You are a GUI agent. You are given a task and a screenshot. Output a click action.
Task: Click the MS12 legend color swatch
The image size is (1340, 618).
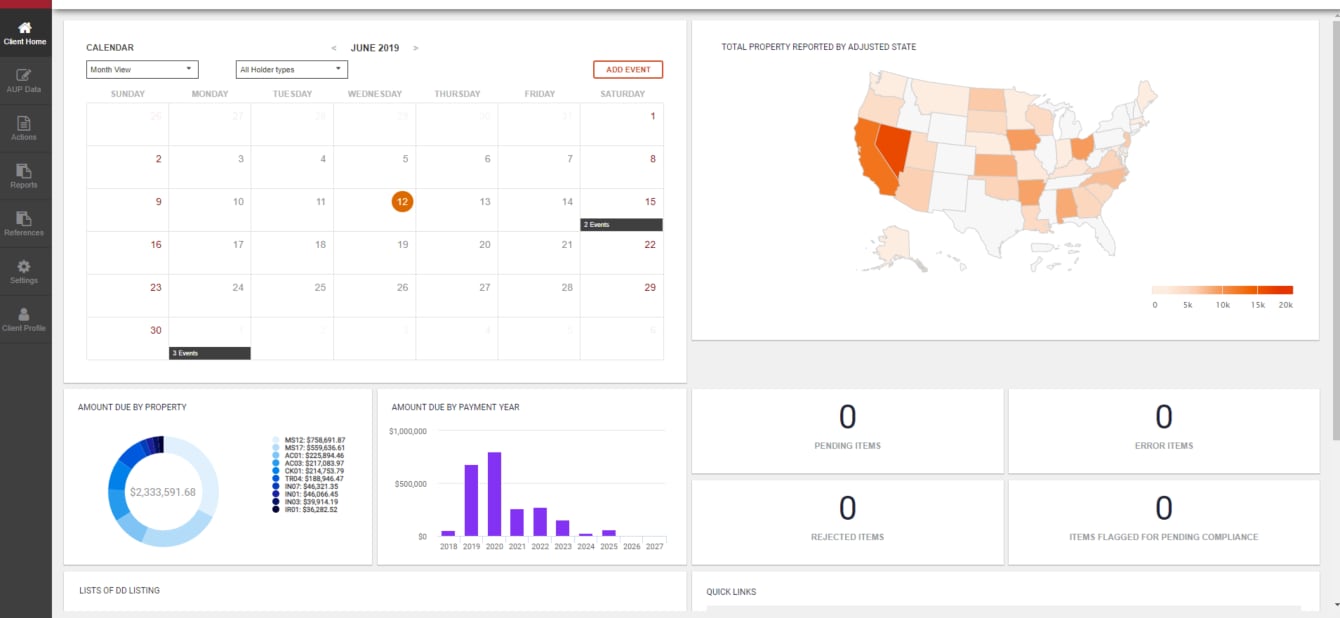[276, 440]
